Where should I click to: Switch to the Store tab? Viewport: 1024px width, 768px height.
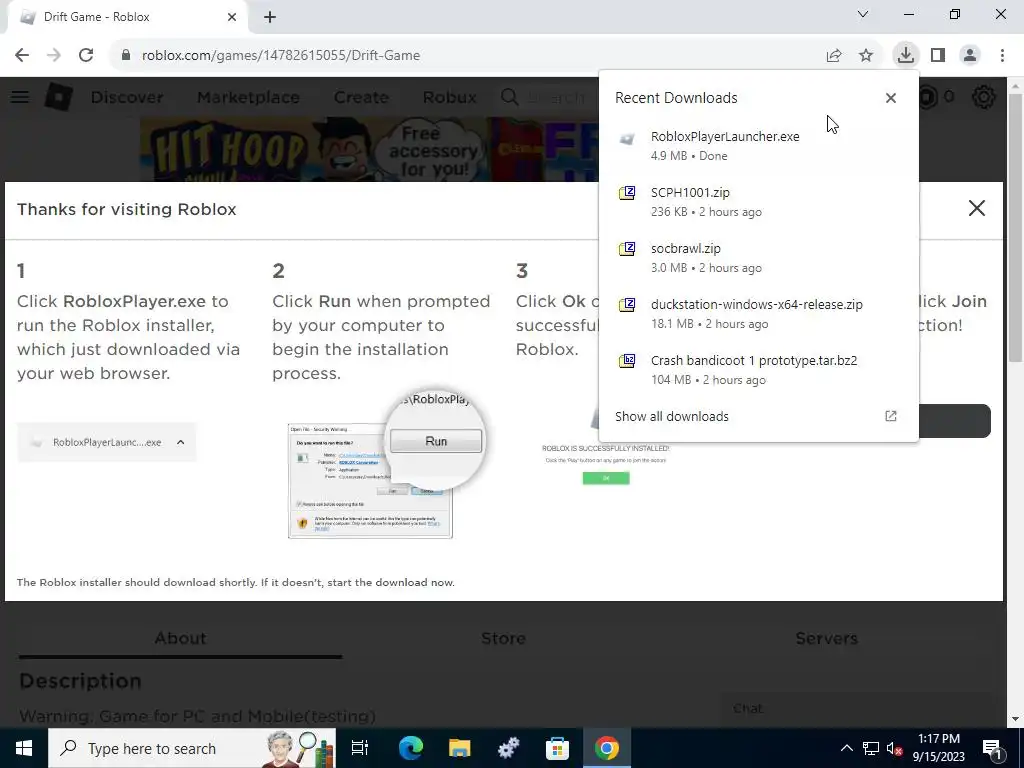point(504,638)
